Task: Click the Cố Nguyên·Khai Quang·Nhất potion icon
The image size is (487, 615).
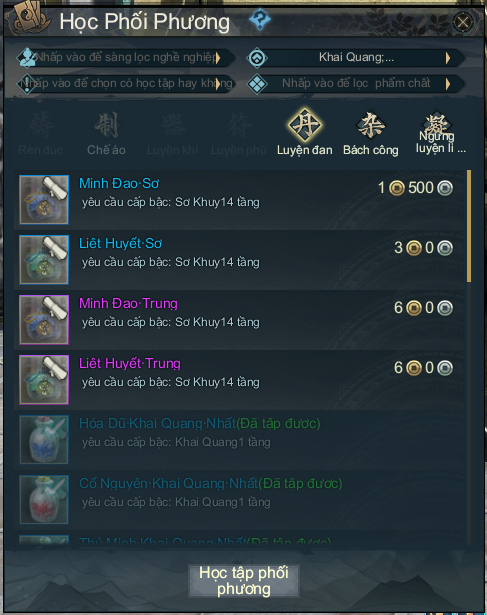Action: pyautogui.click(x=44, y=500)
